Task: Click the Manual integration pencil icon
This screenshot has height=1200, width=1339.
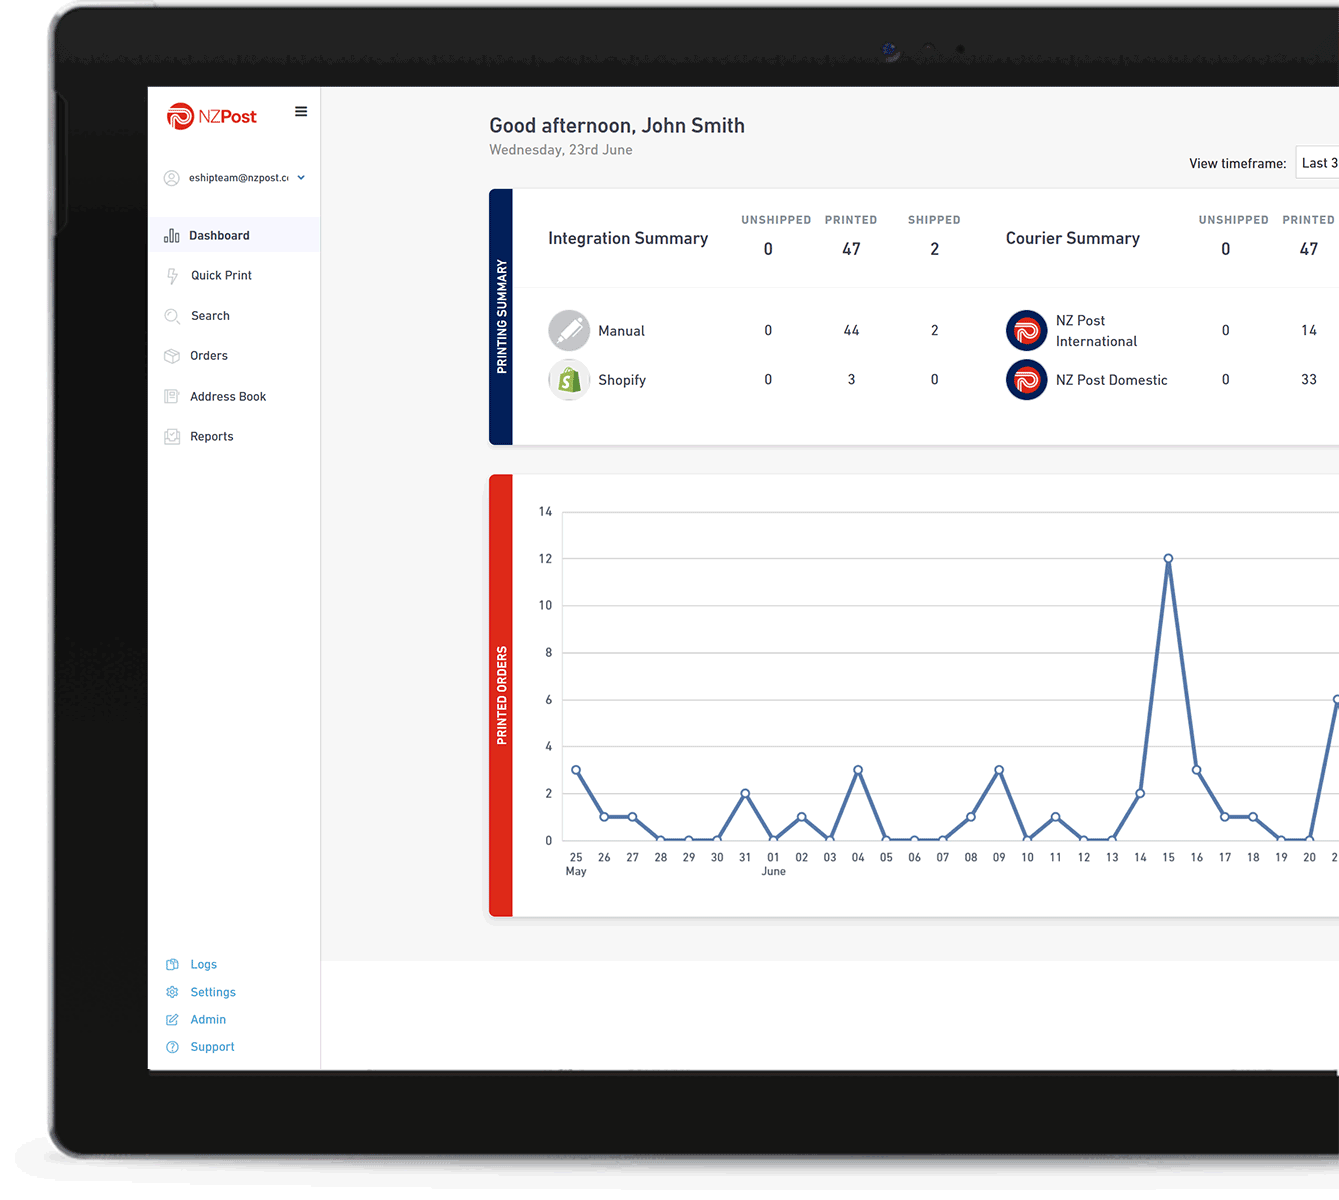Action: click(569, 330)
